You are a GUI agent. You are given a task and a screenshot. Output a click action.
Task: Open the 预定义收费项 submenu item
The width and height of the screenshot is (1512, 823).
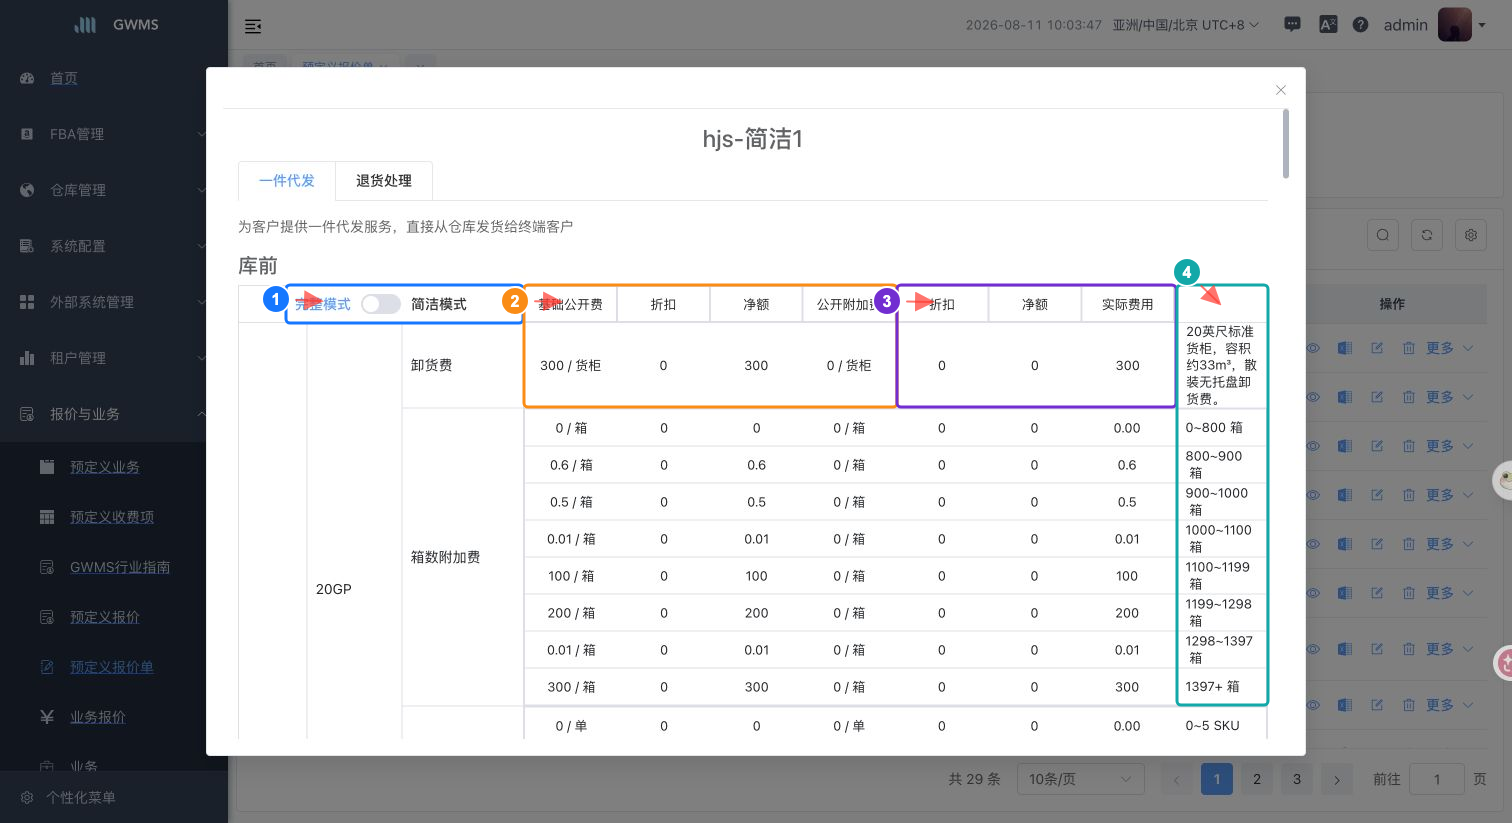(112, 517)
